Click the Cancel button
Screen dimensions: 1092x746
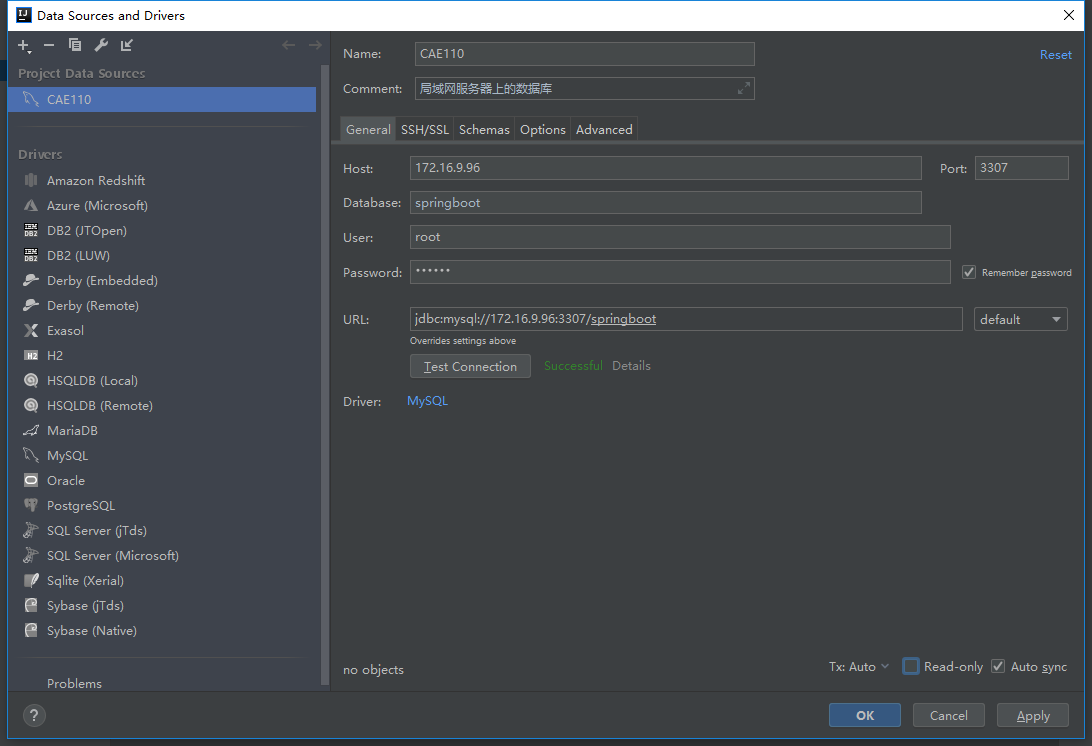949,715
